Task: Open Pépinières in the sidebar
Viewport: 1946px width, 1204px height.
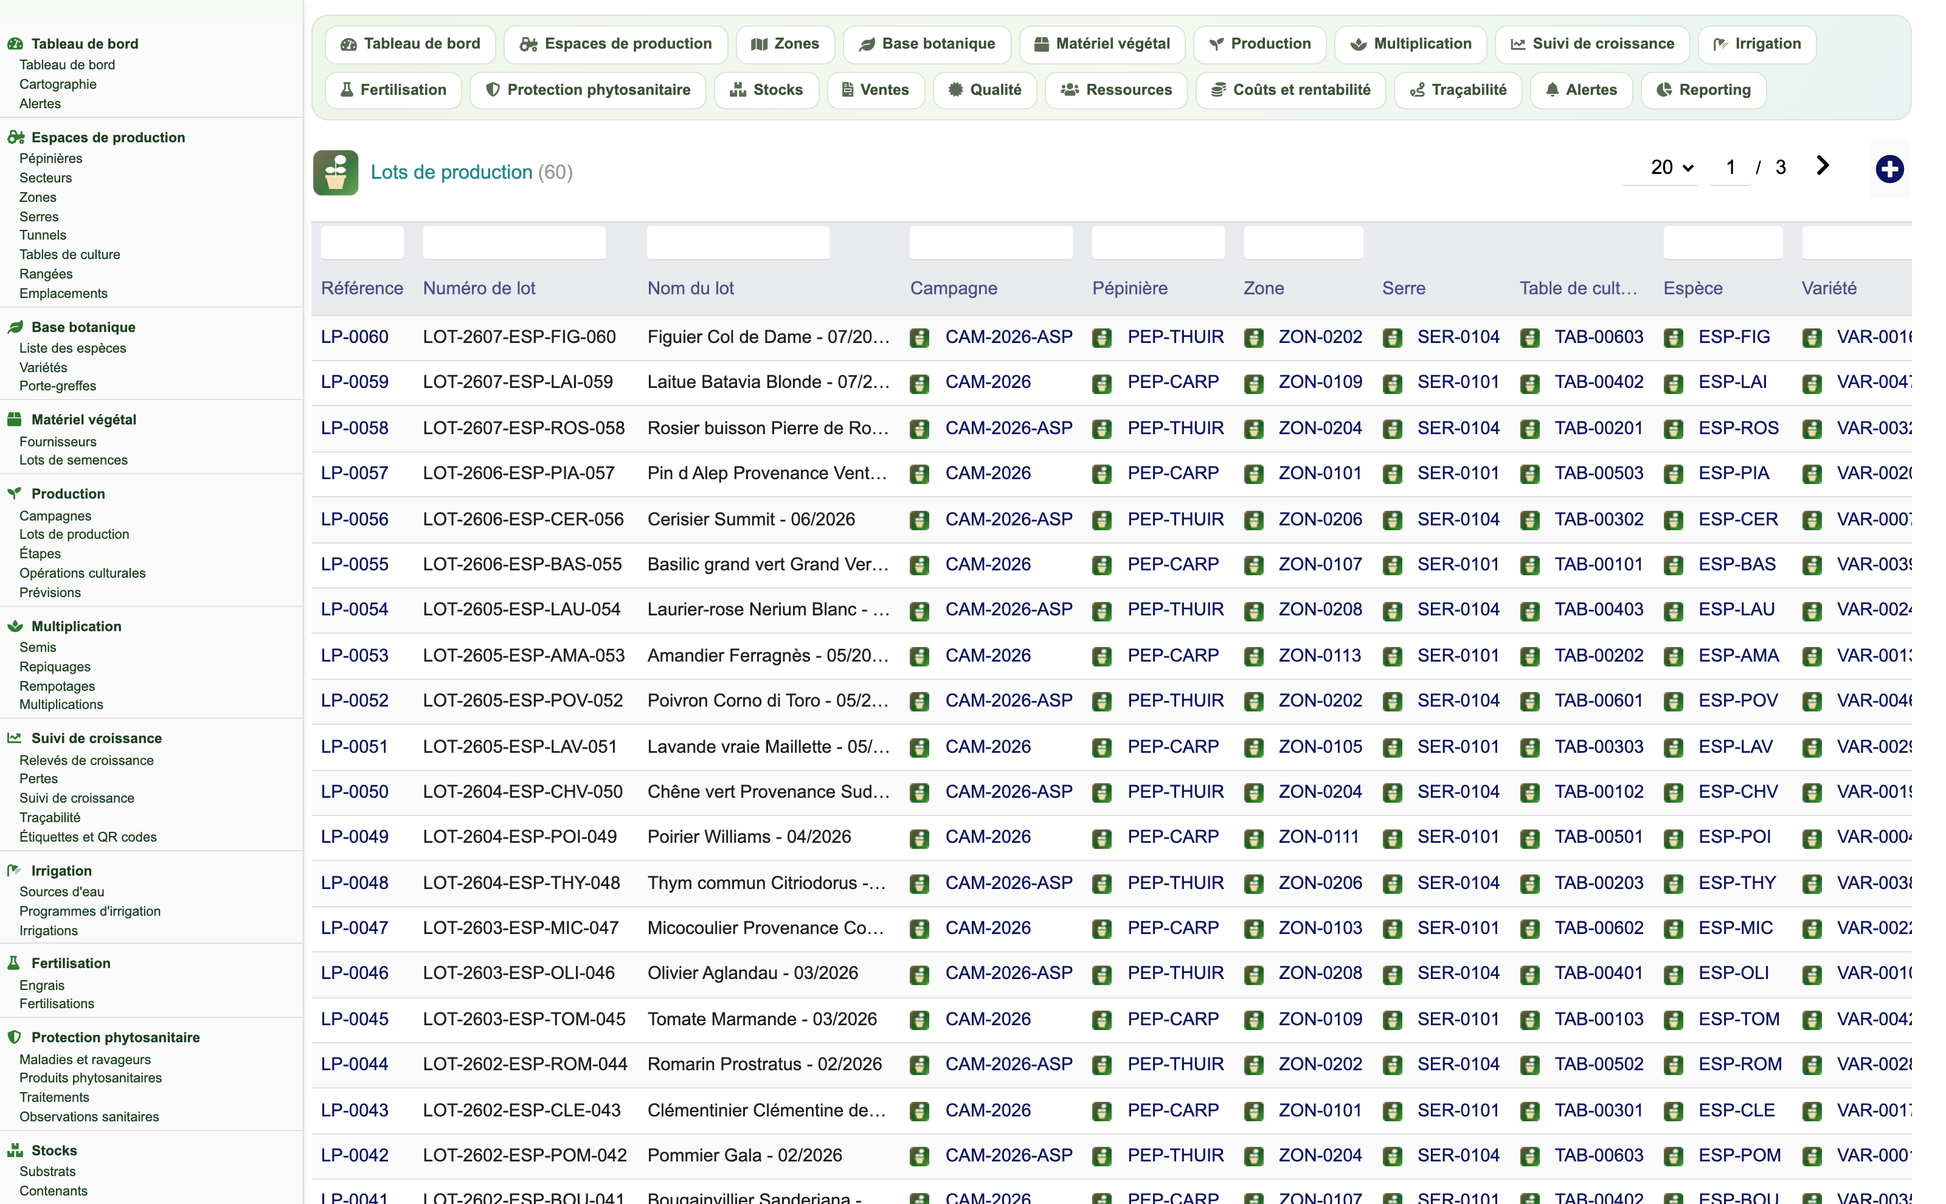Action: (51, 158)
